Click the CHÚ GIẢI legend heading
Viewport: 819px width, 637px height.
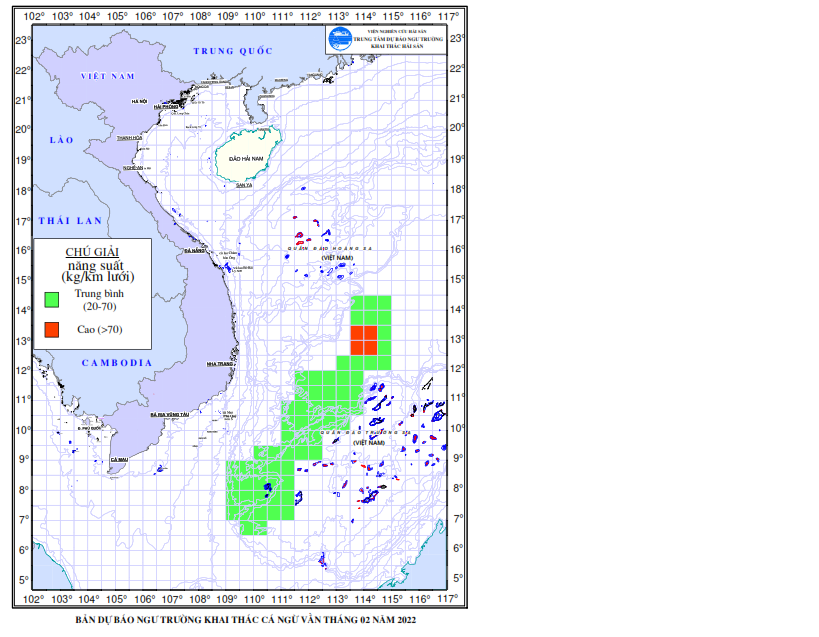point(92,252)
